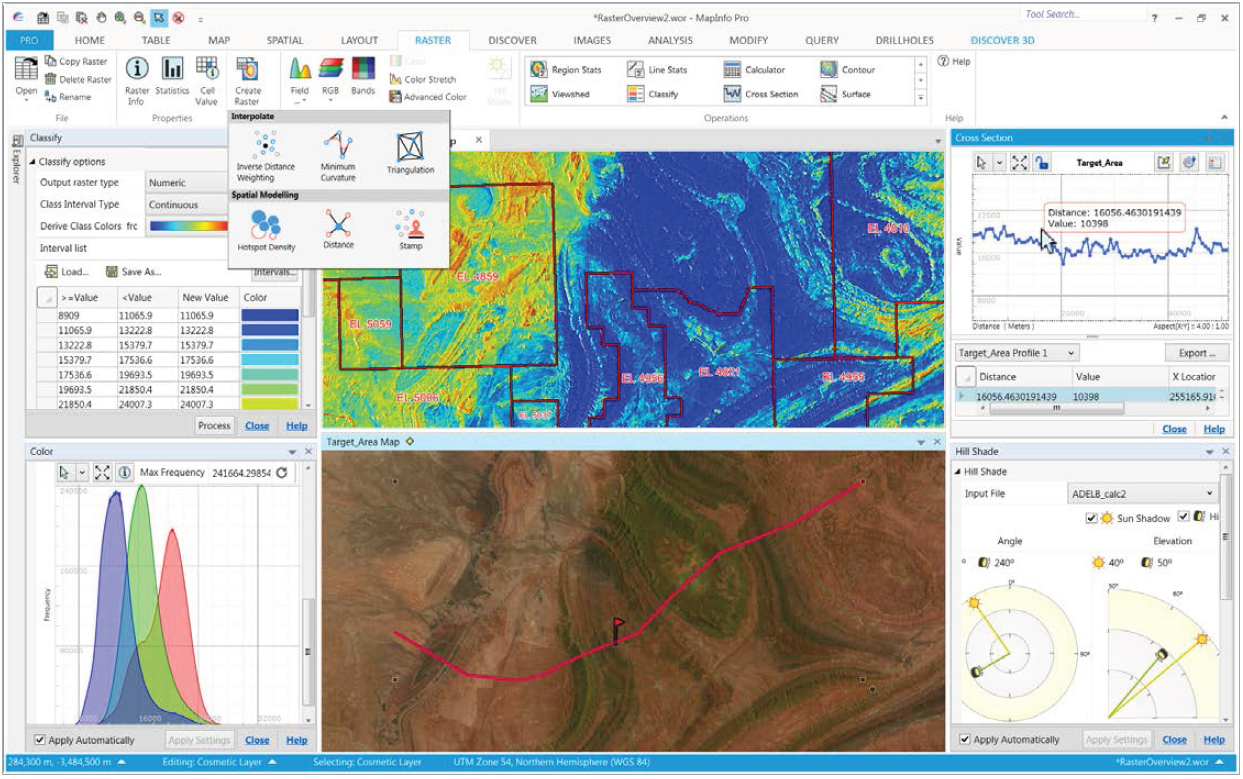This screenshot has height=779, width=1243.
Task: Select the Hotspot Density spatial modelling tool
Action: coord(267,227)
